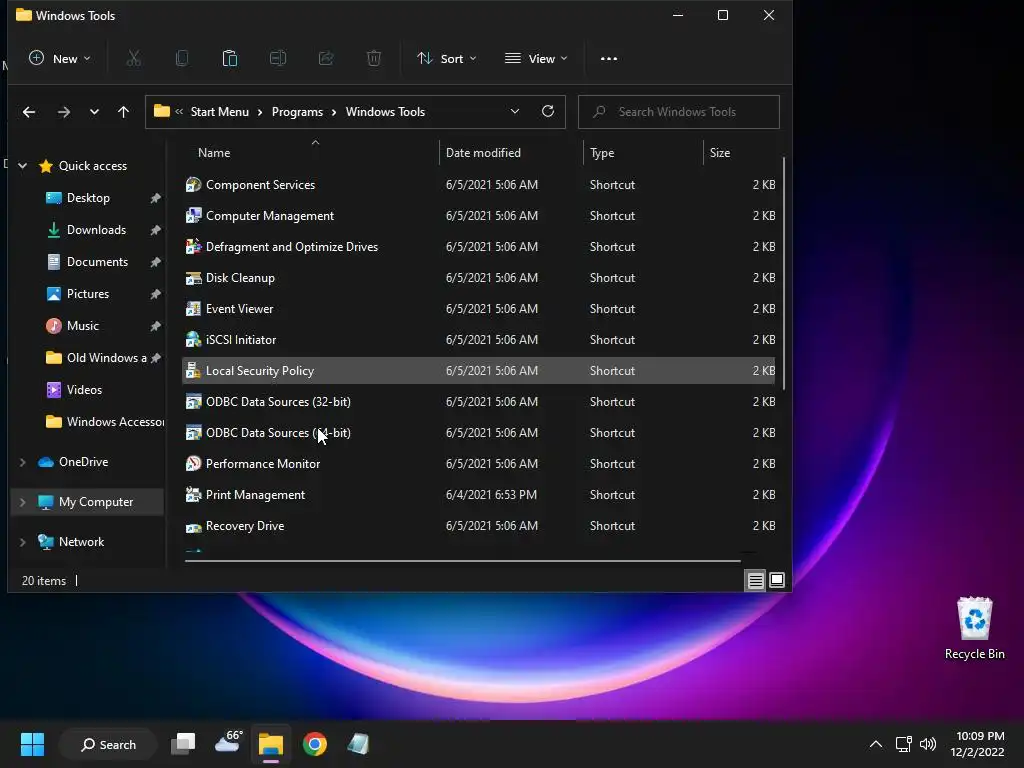Viewport: 1024px width, 768px height.
Task: Sort by Date modified column header
Action: click(x=483, y=153)
